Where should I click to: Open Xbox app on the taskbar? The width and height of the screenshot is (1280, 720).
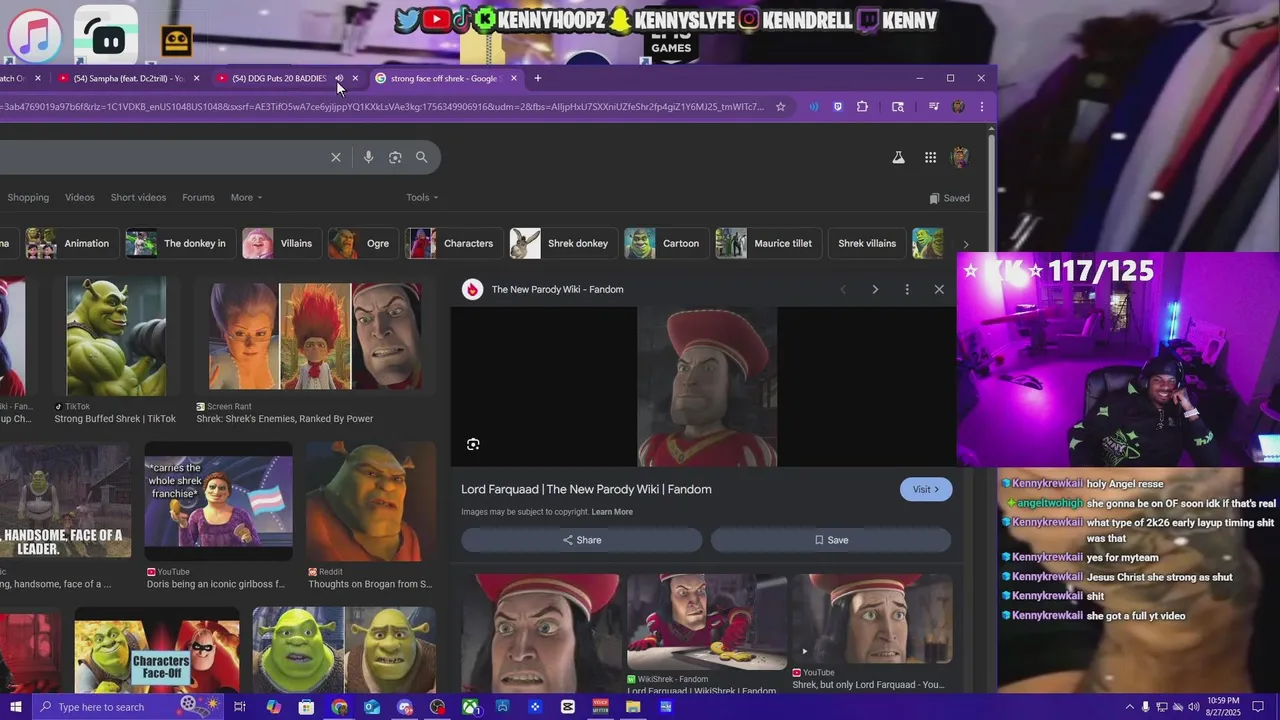tap(470, 707)
